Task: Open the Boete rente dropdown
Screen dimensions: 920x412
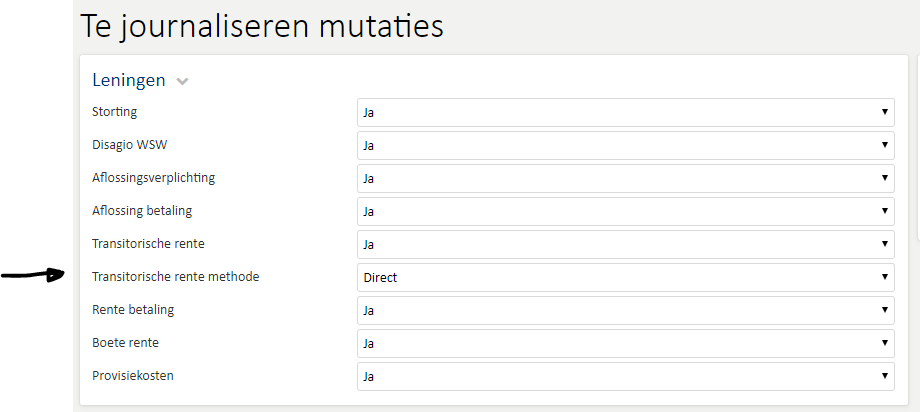Action: click(625, 343)
